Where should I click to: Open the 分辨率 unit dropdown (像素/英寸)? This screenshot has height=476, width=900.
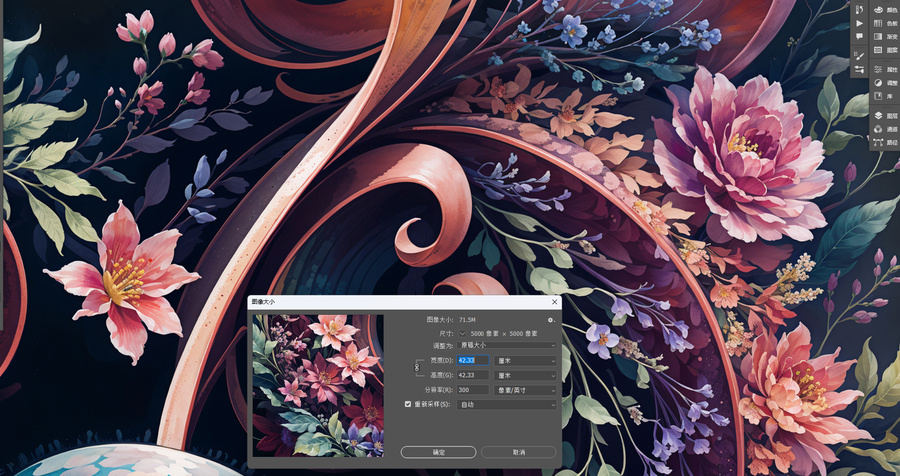point(525,390)
